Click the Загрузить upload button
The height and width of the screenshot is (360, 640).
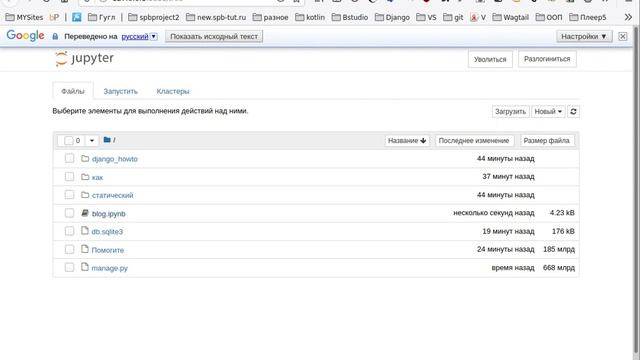coord(510,111)
